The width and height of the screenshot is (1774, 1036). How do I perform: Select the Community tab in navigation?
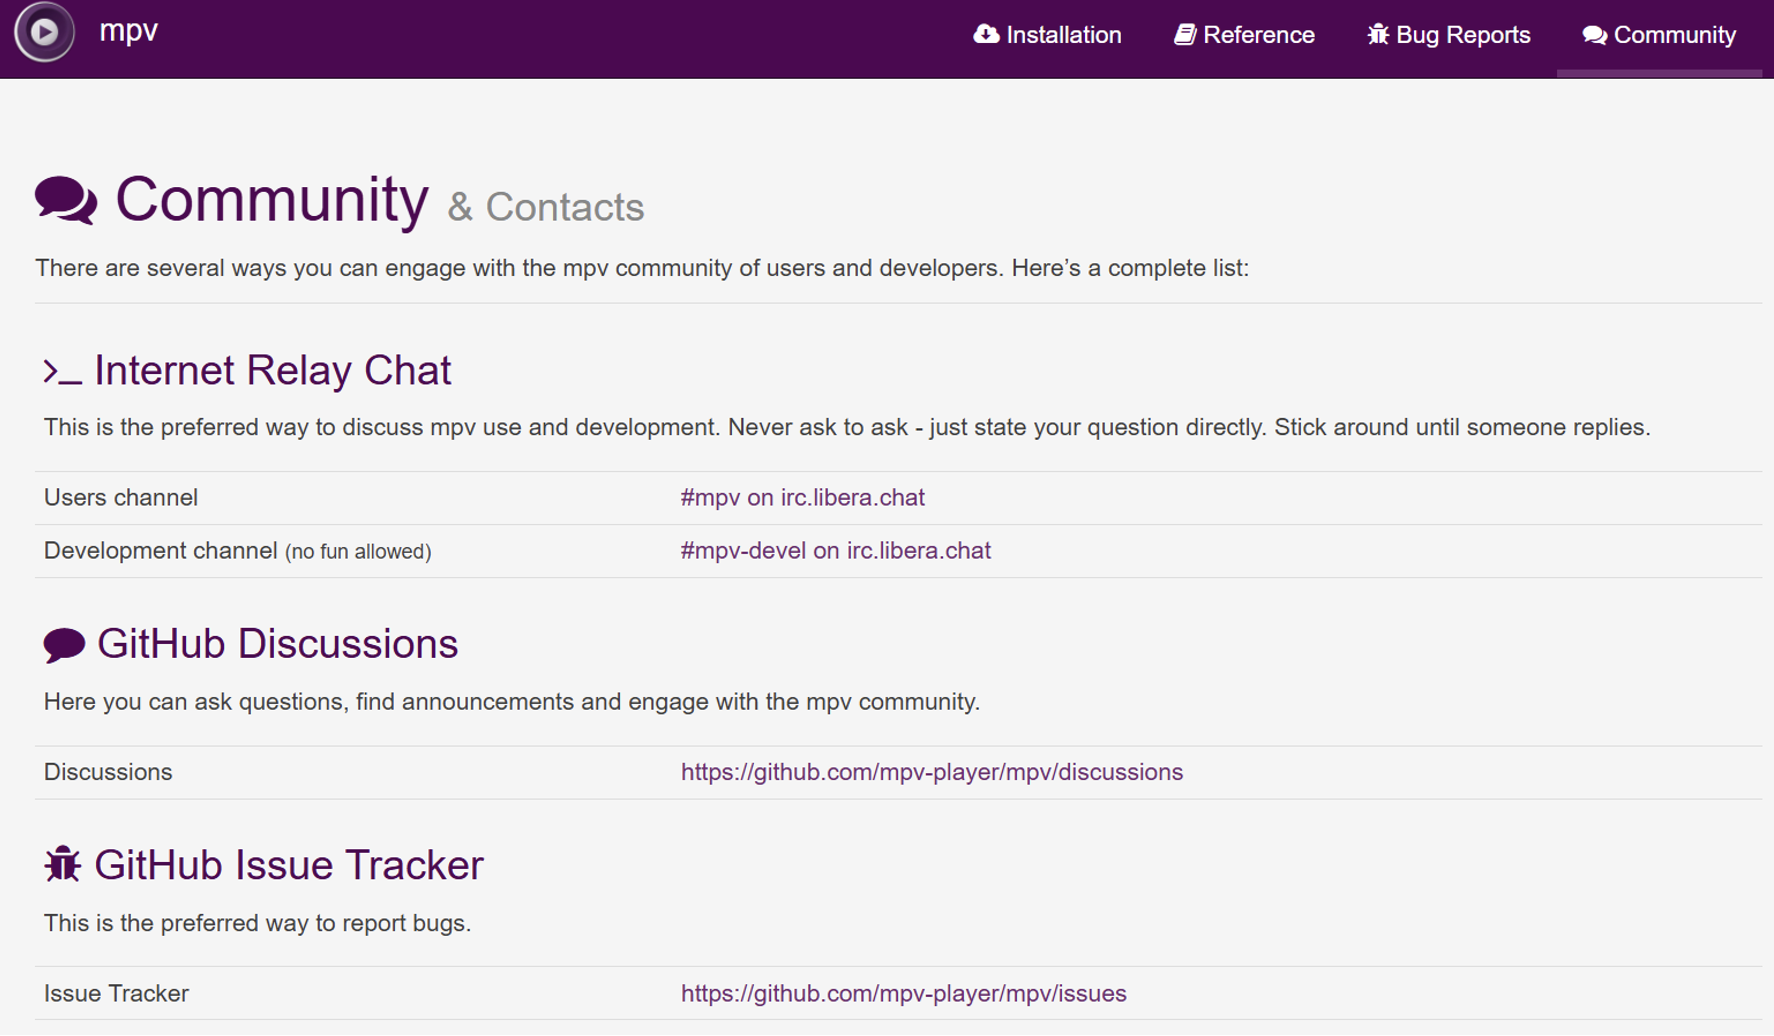[x=1674, y=35]
